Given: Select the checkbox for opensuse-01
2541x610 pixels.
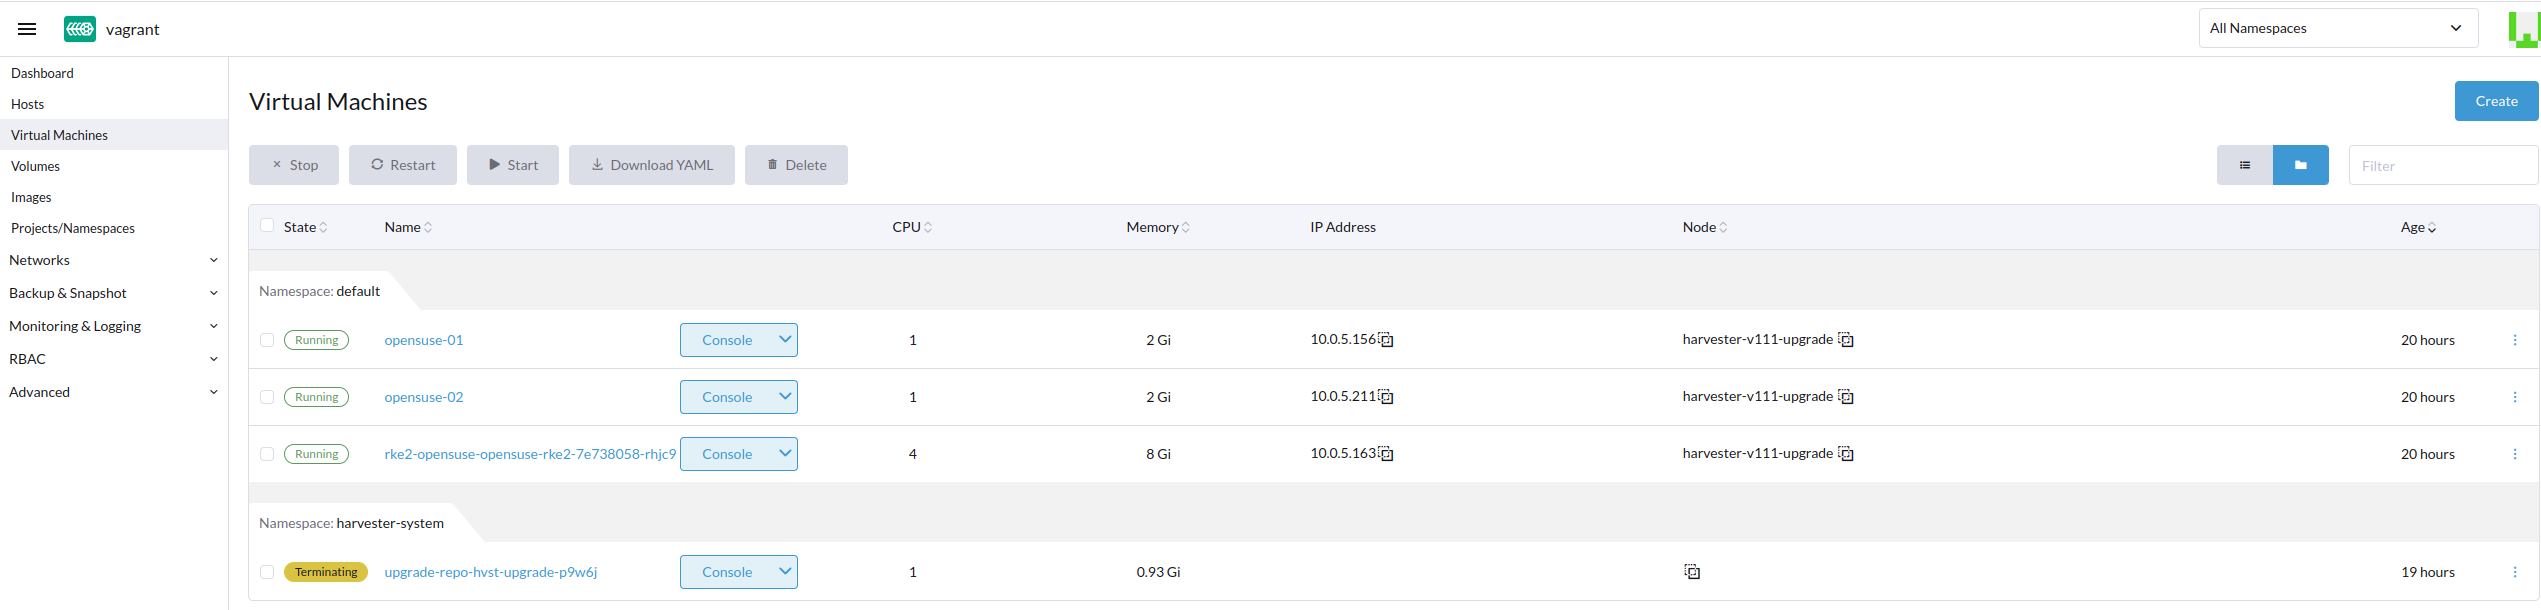Looking at the screenshot, I should [x=267, y=339].
